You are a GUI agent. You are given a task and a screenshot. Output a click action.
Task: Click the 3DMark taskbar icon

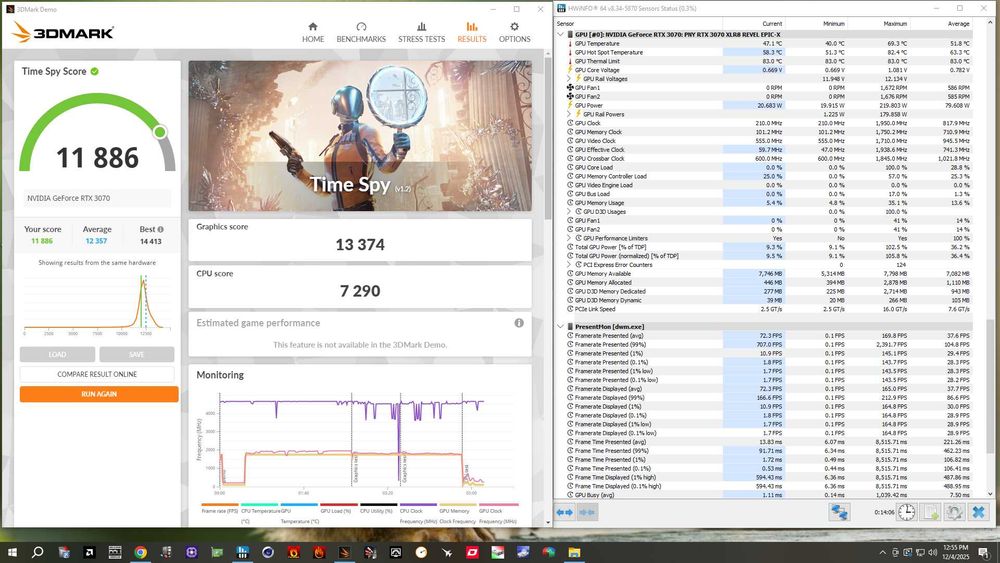pyautogui.click(x=344, y=552)
